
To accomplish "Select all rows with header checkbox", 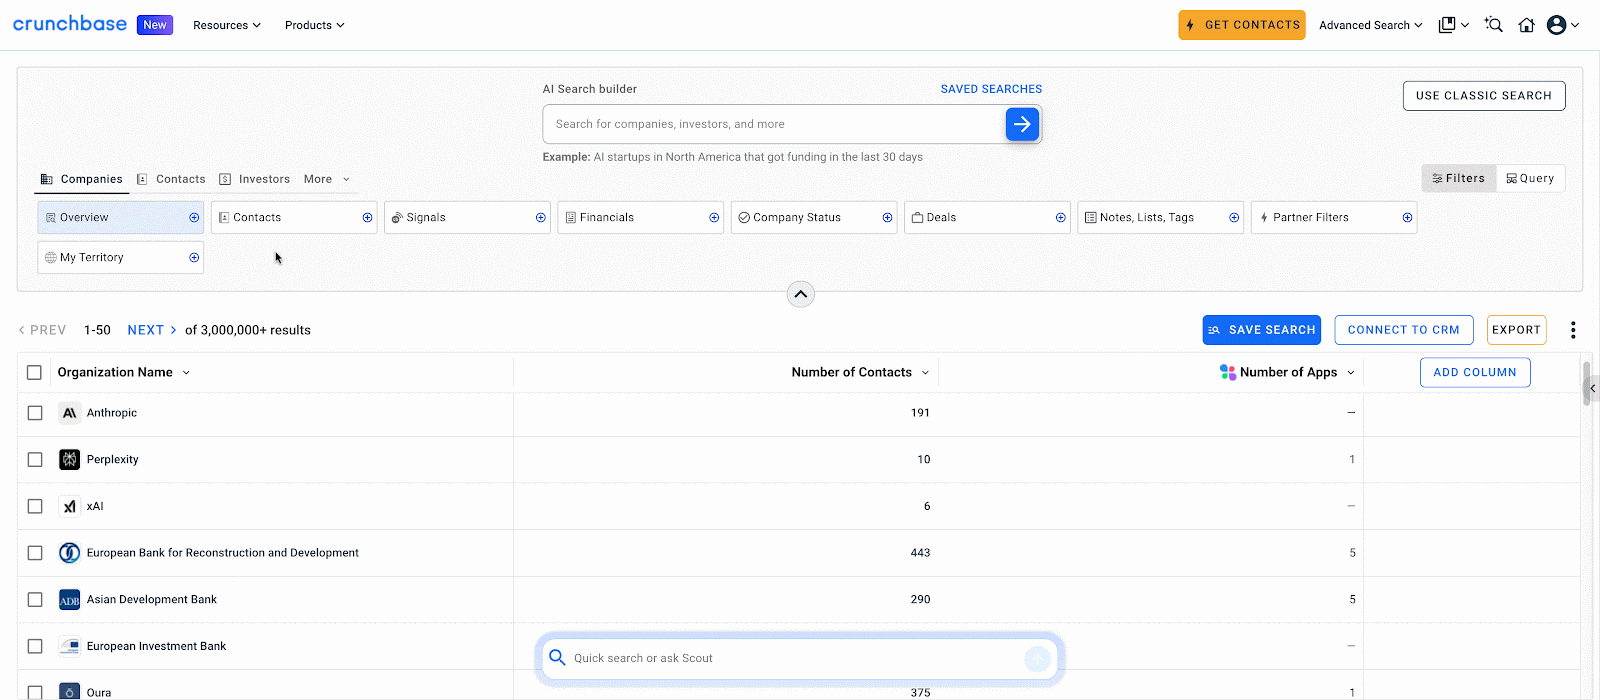I will [x=34, y=372].
